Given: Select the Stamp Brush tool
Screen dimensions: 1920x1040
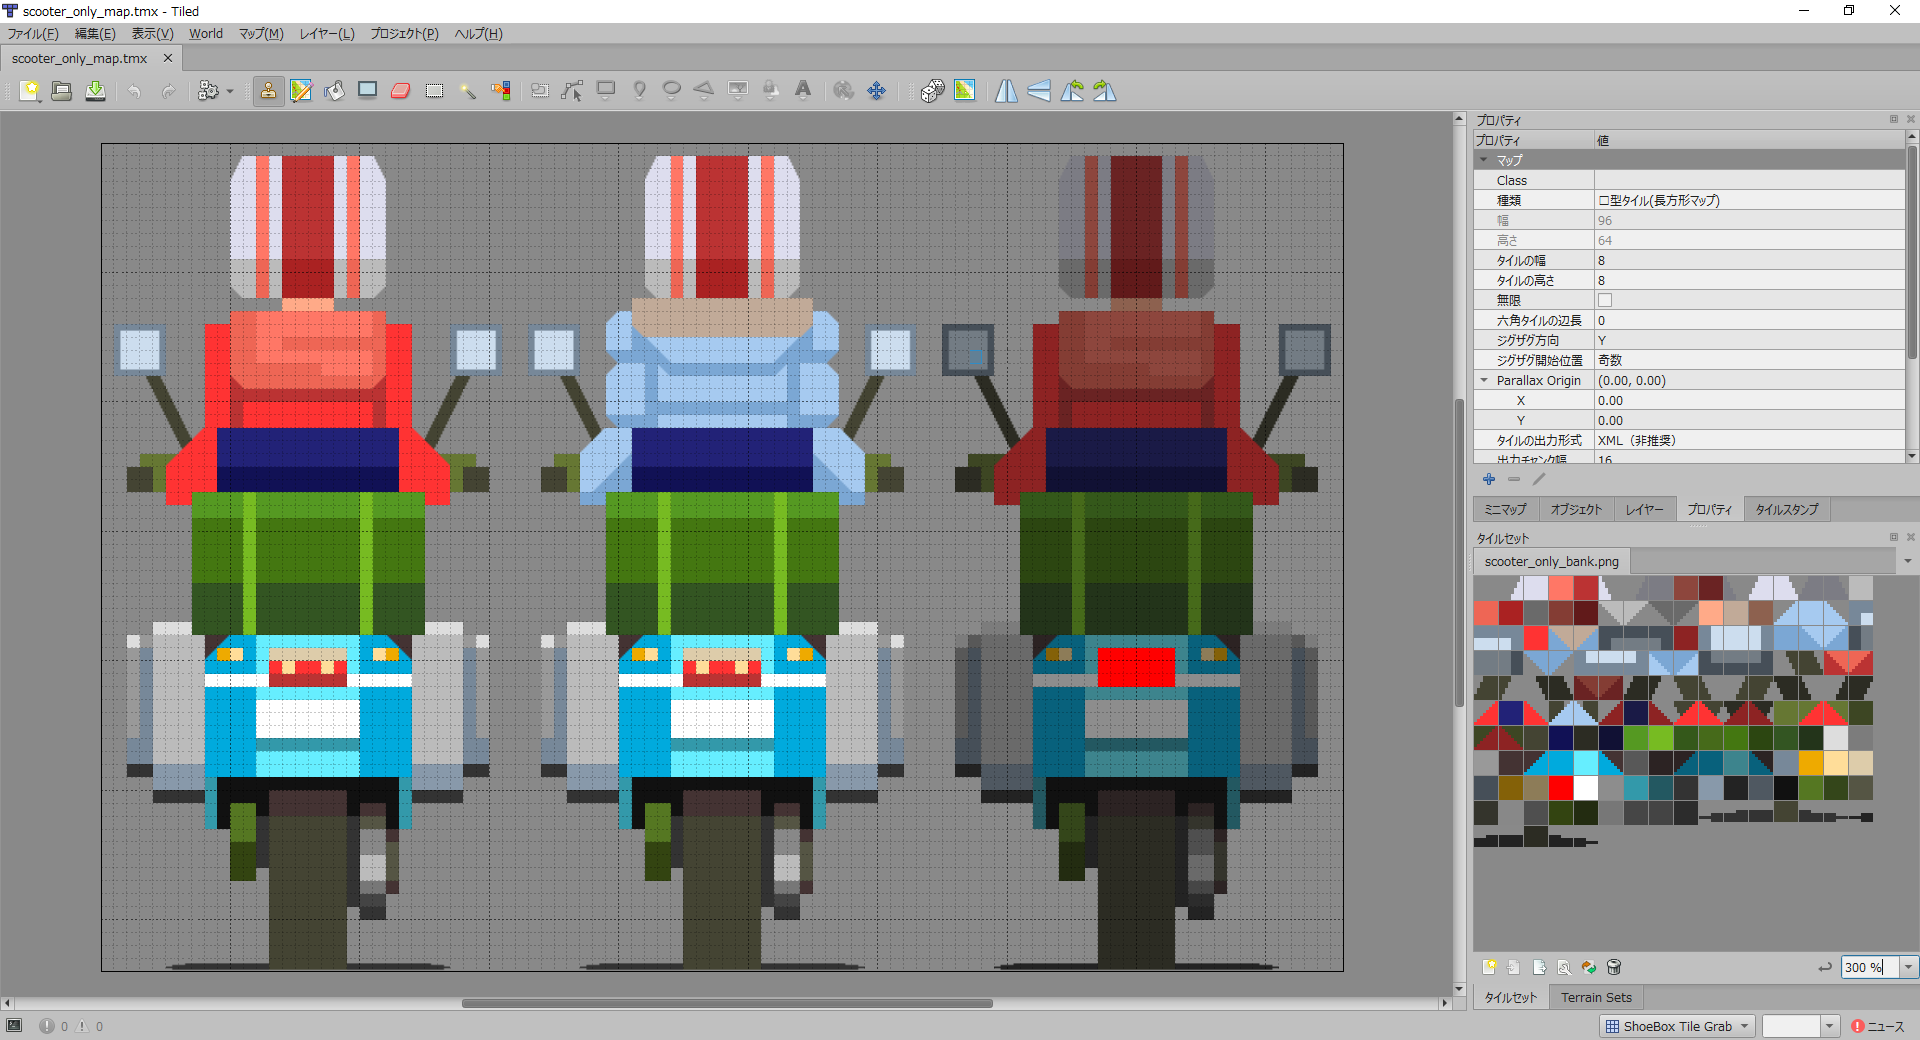Looking at the screenshot, I should 268,91.
